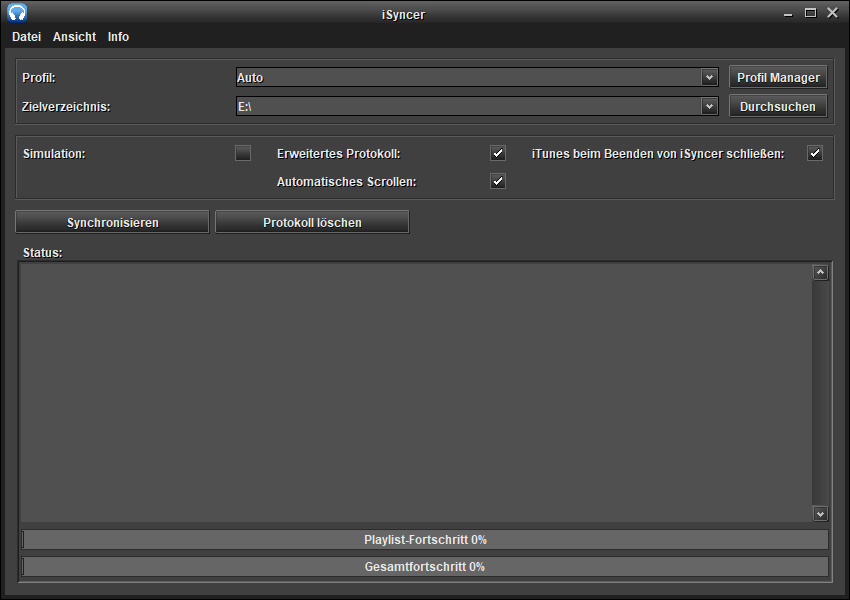The image size is (850, 600).
Task: Open the Datei menu
Action: (x=27, y=37)
